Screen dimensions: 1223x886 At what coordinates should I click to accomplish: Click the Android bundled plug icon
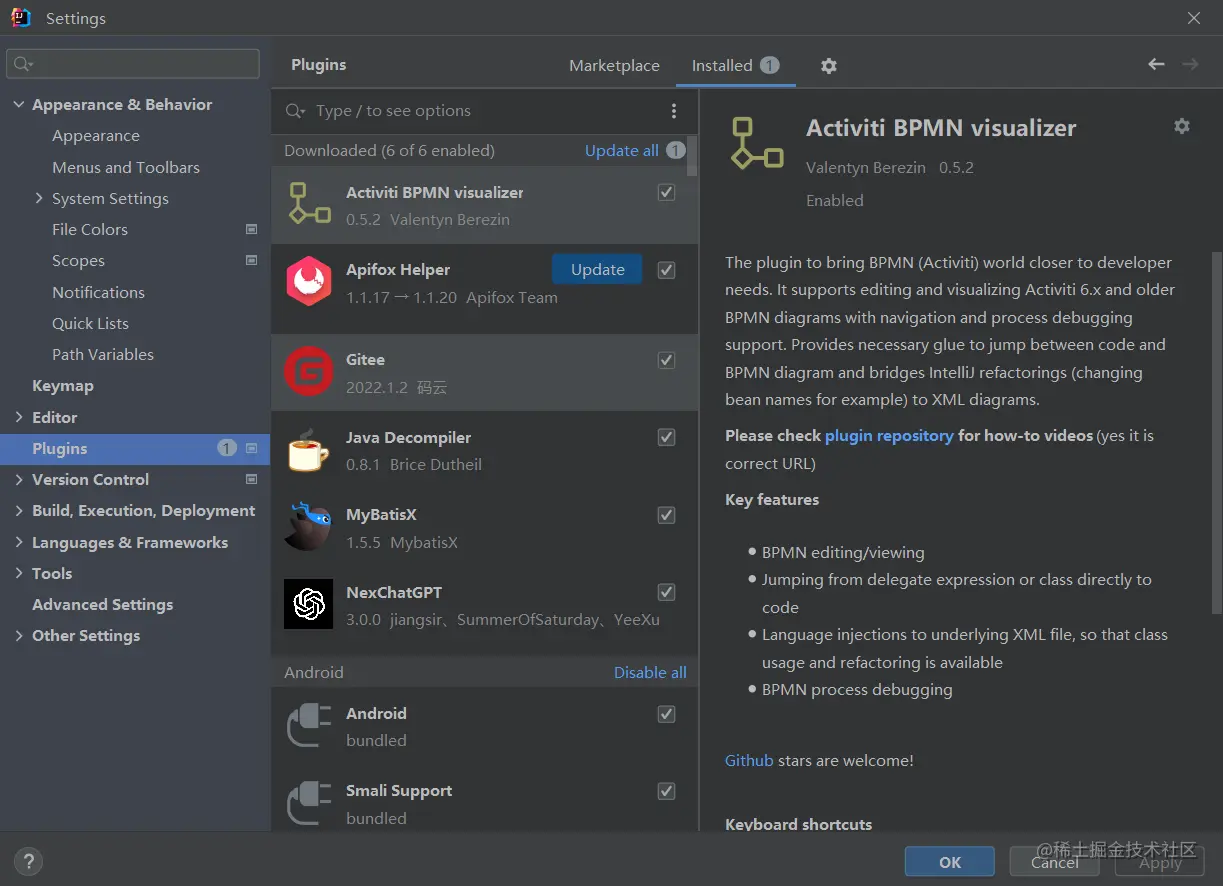click(x=308, y=726)
